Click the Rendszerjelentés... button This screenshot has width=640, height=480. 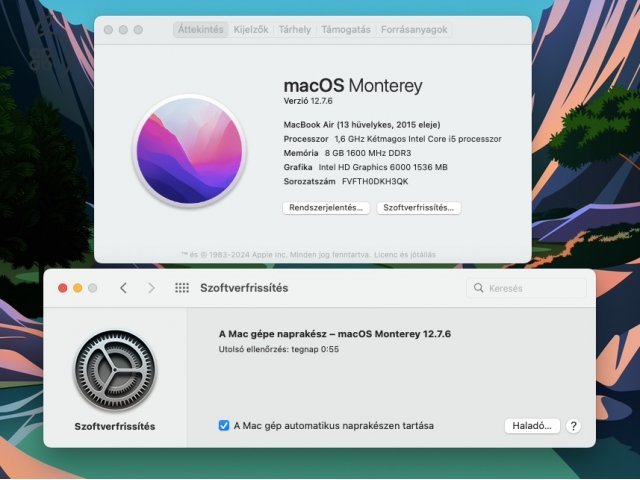tap(326, 208)
